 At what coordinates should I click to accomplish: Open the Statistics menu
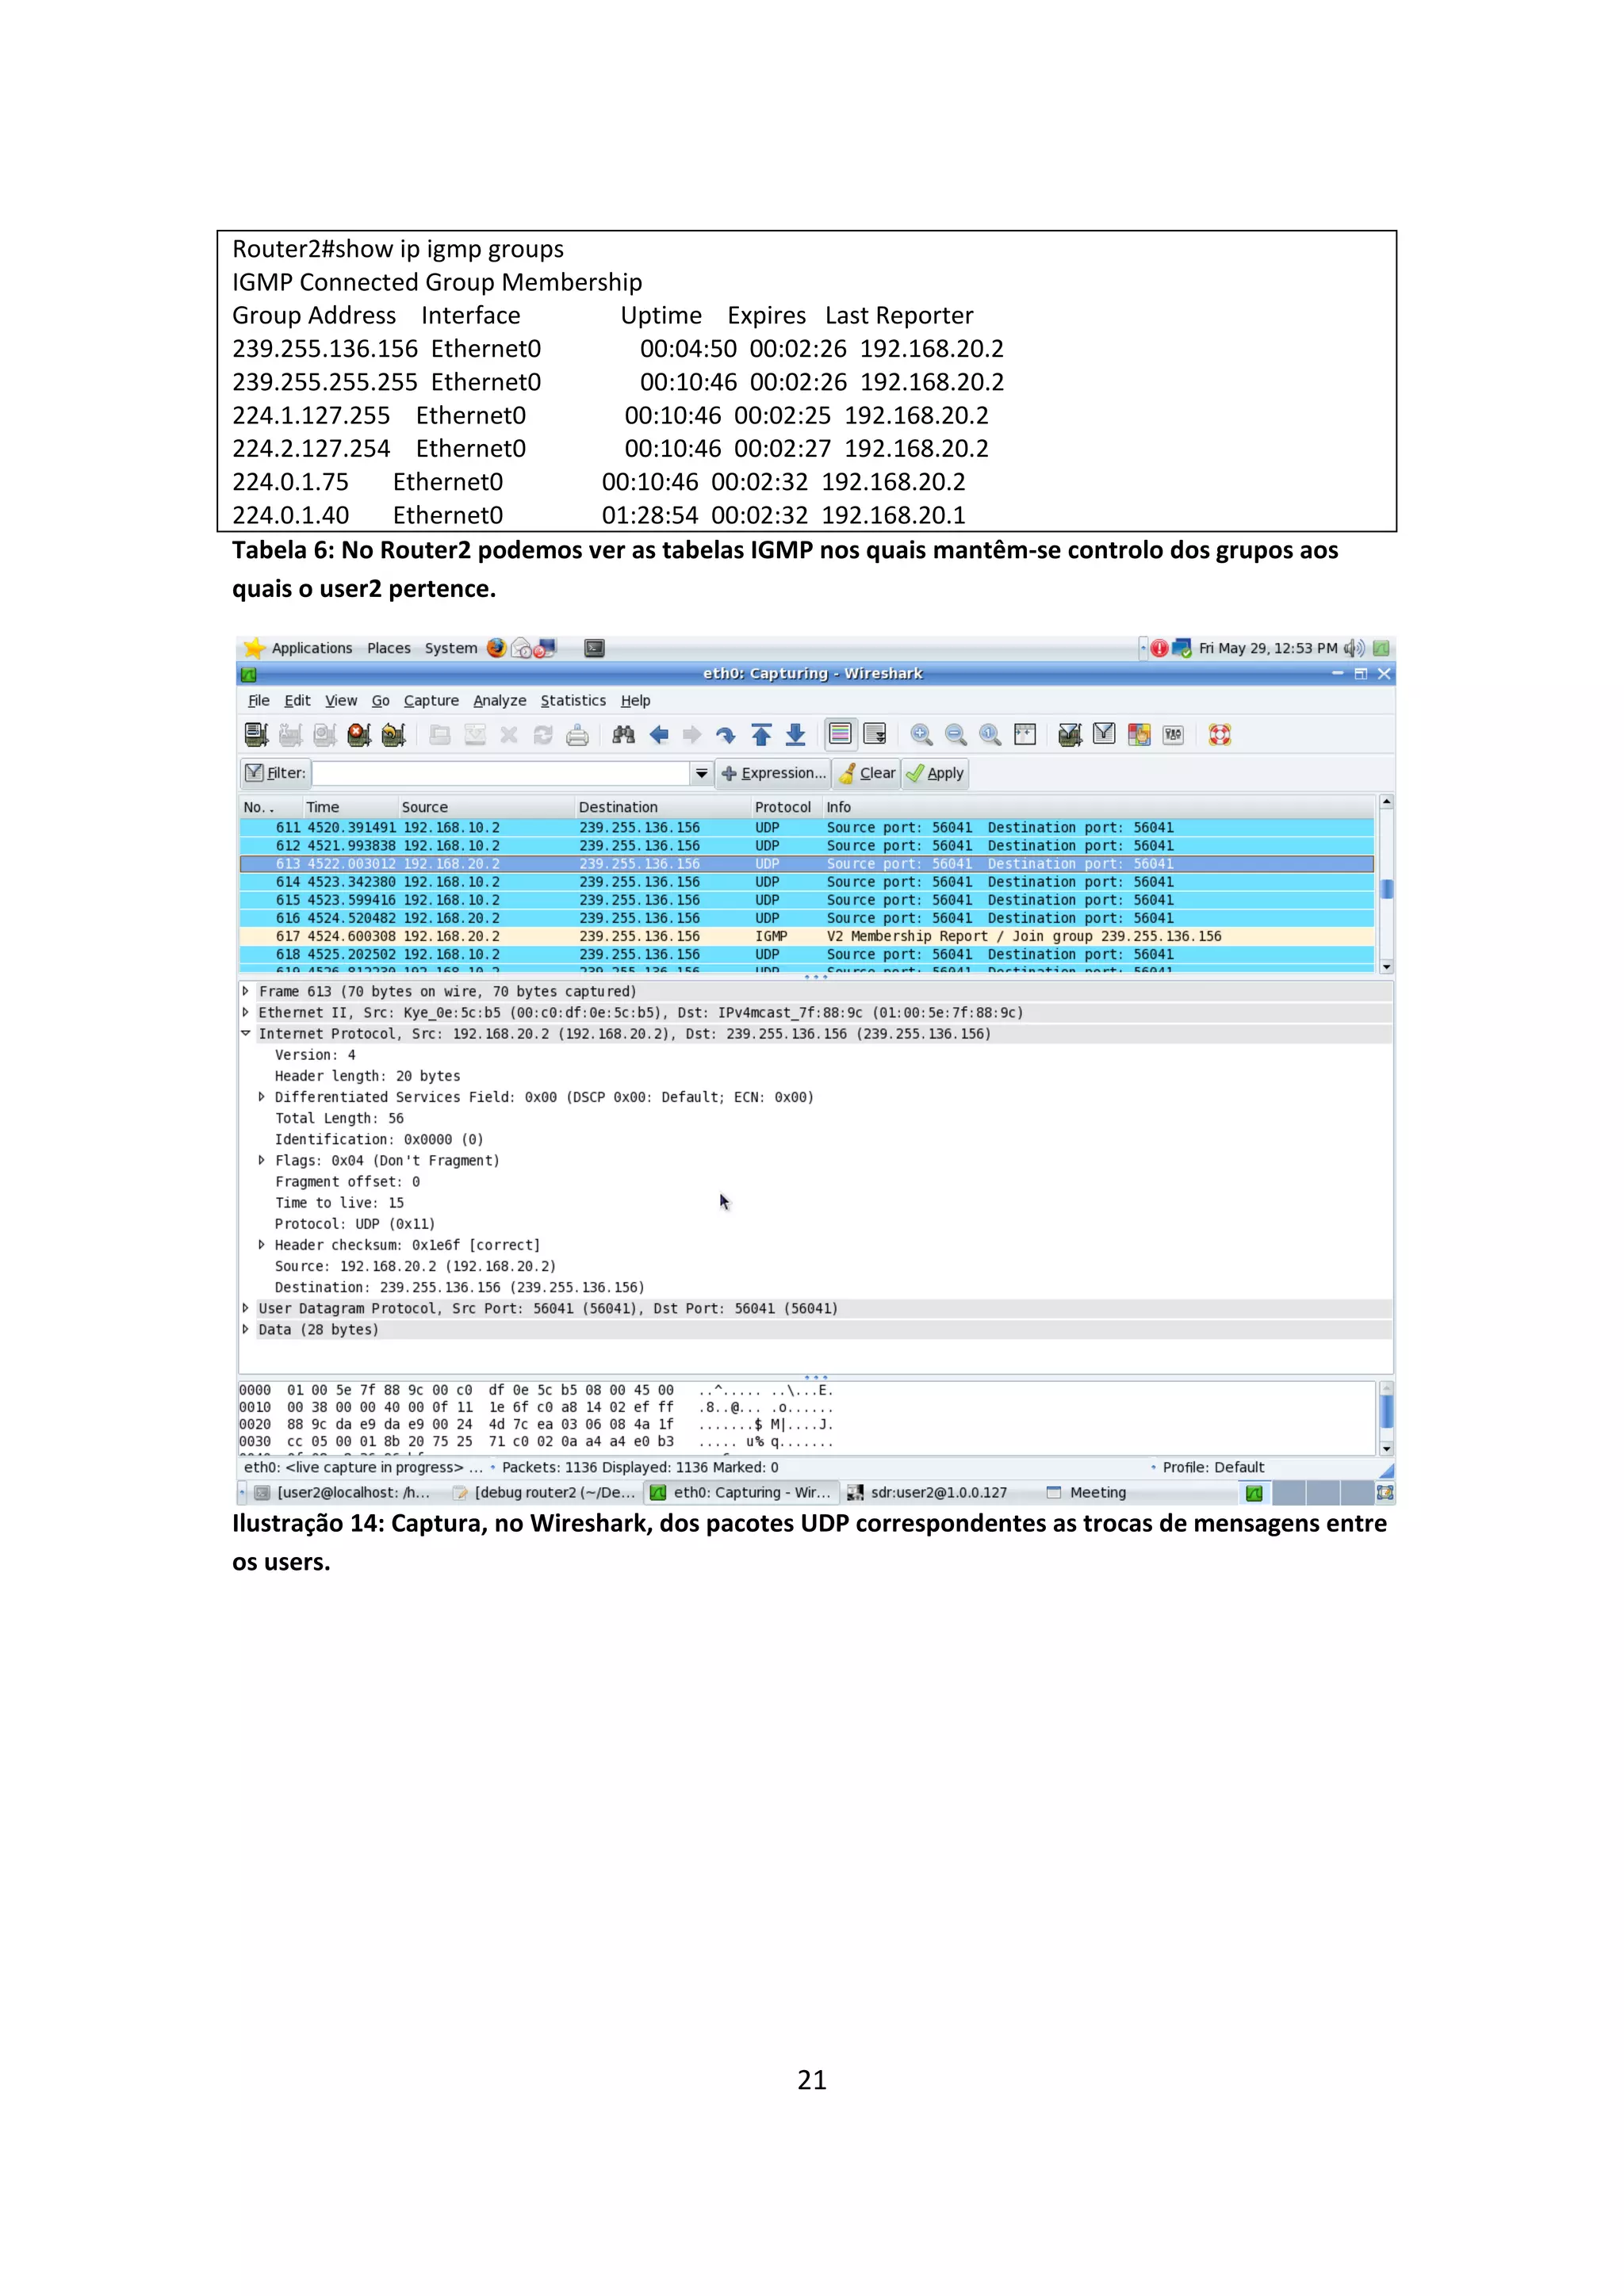[x=573, y=701]
